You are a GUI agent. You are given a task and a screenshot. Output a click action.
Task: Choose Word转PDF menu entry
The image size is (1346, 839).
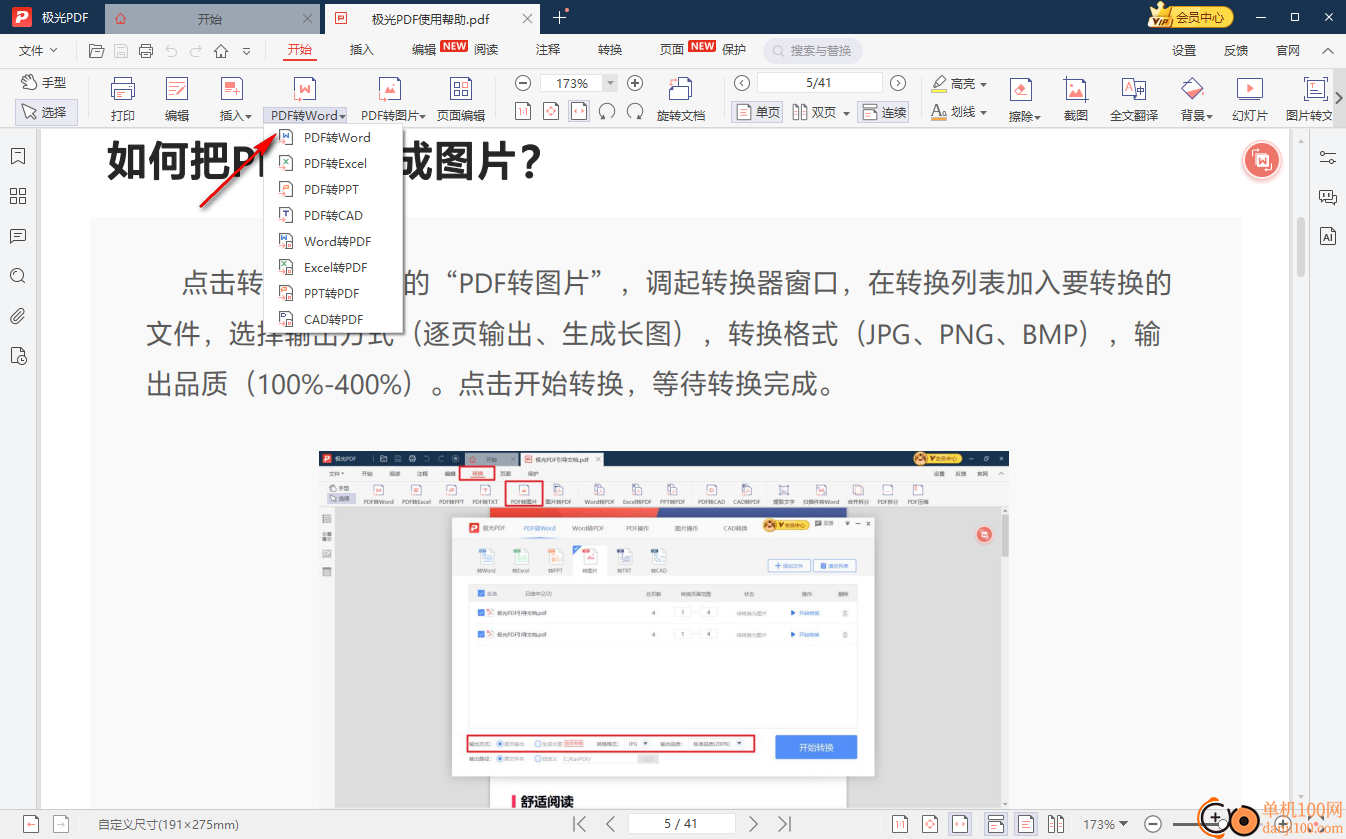333,241
